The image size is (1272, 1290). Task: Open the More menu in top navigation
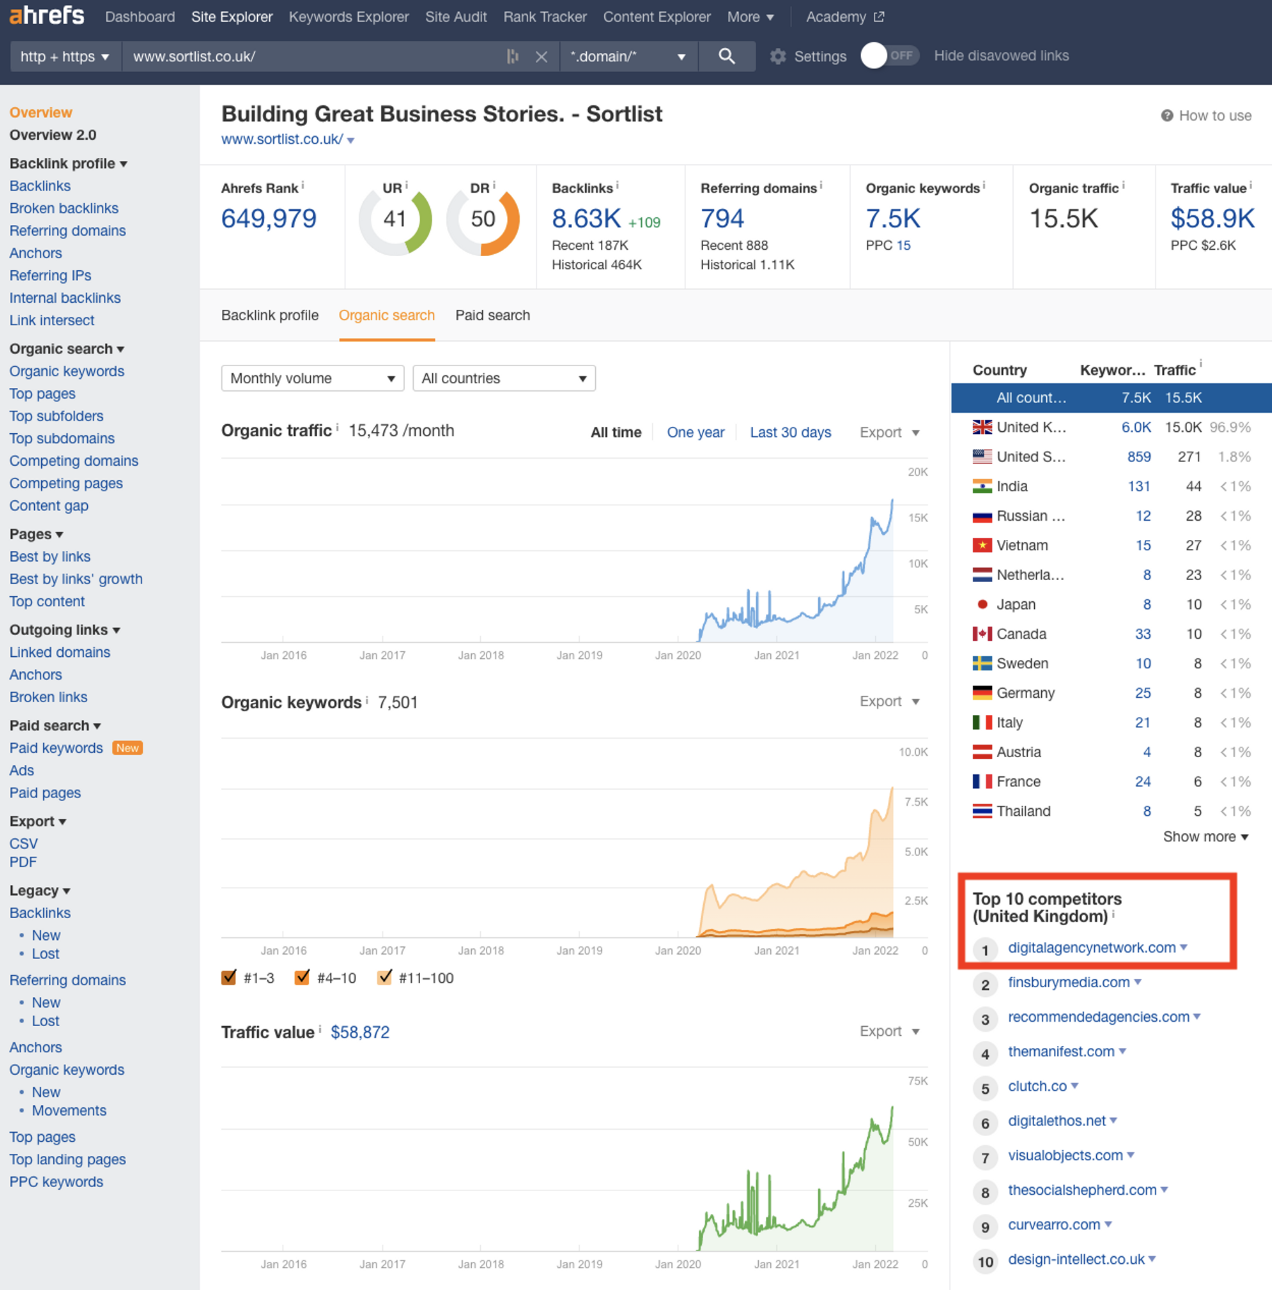[750, 17]
